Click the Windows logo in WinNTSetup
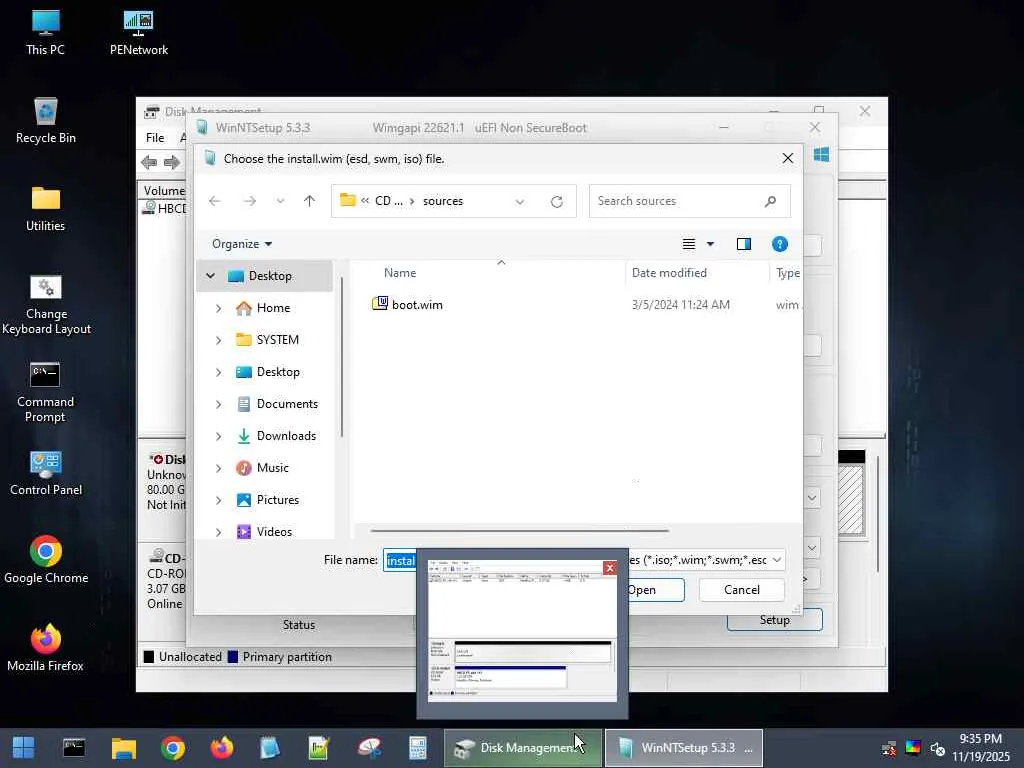 (822, 155)
